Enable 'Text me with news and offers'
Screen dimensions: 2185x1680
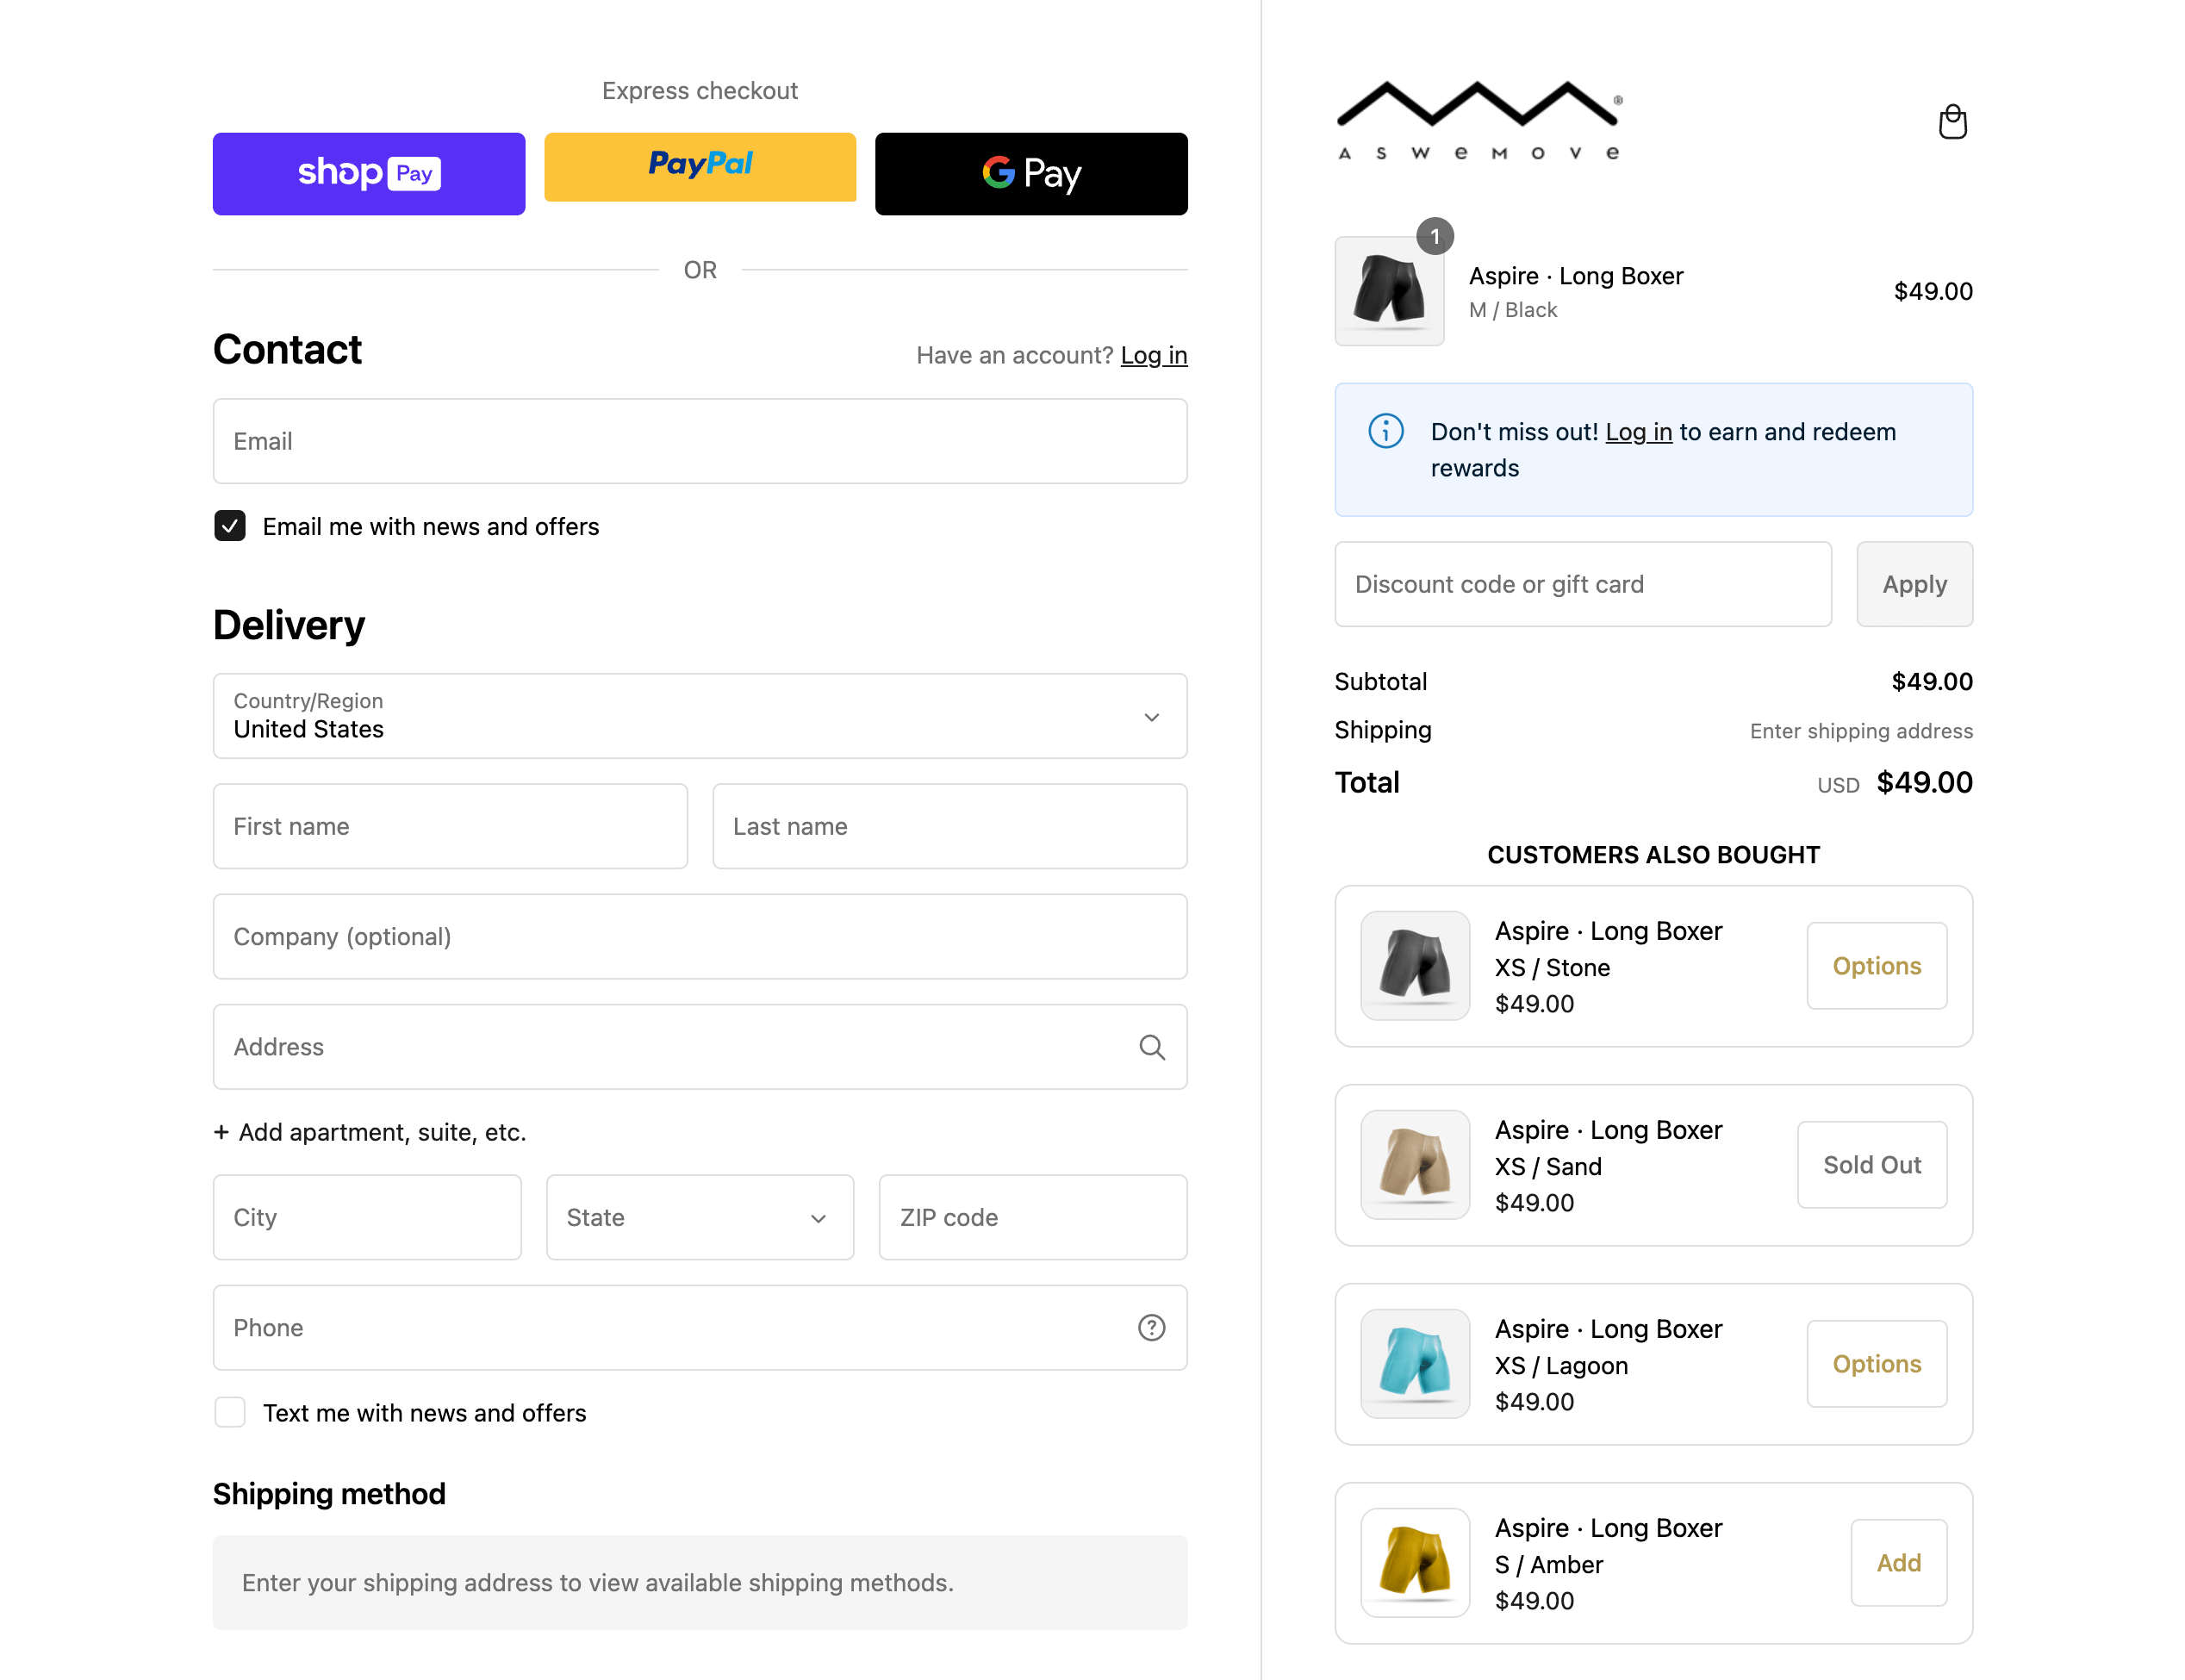tap(230, 1412)
